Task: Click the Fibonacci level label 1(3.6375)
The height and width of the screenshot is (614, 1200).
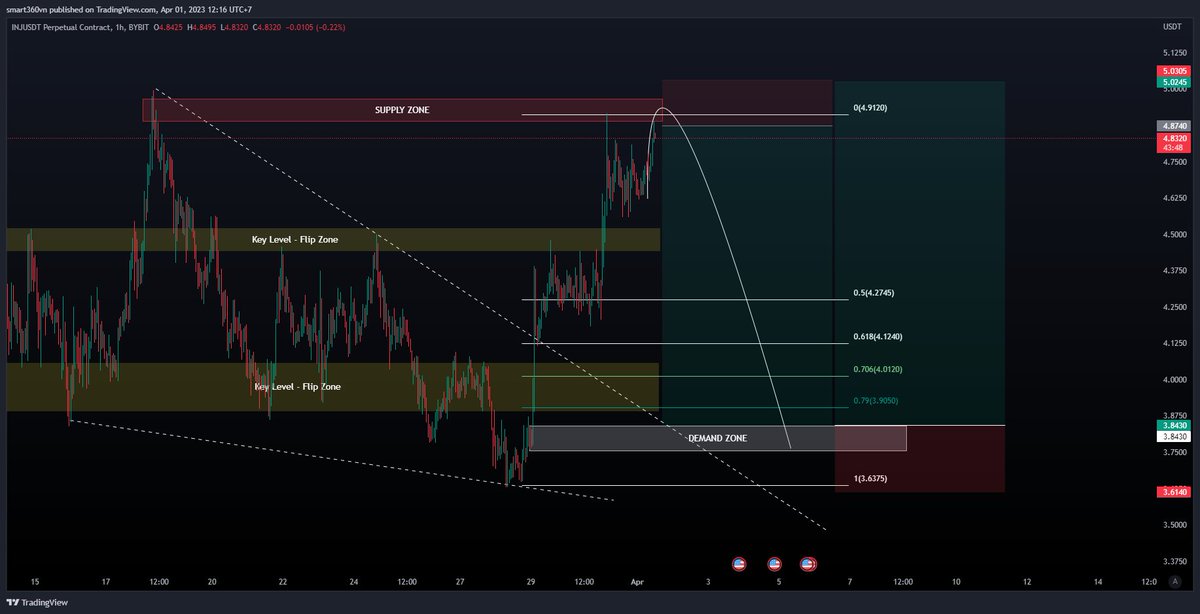Action: (x=870, y=479)
